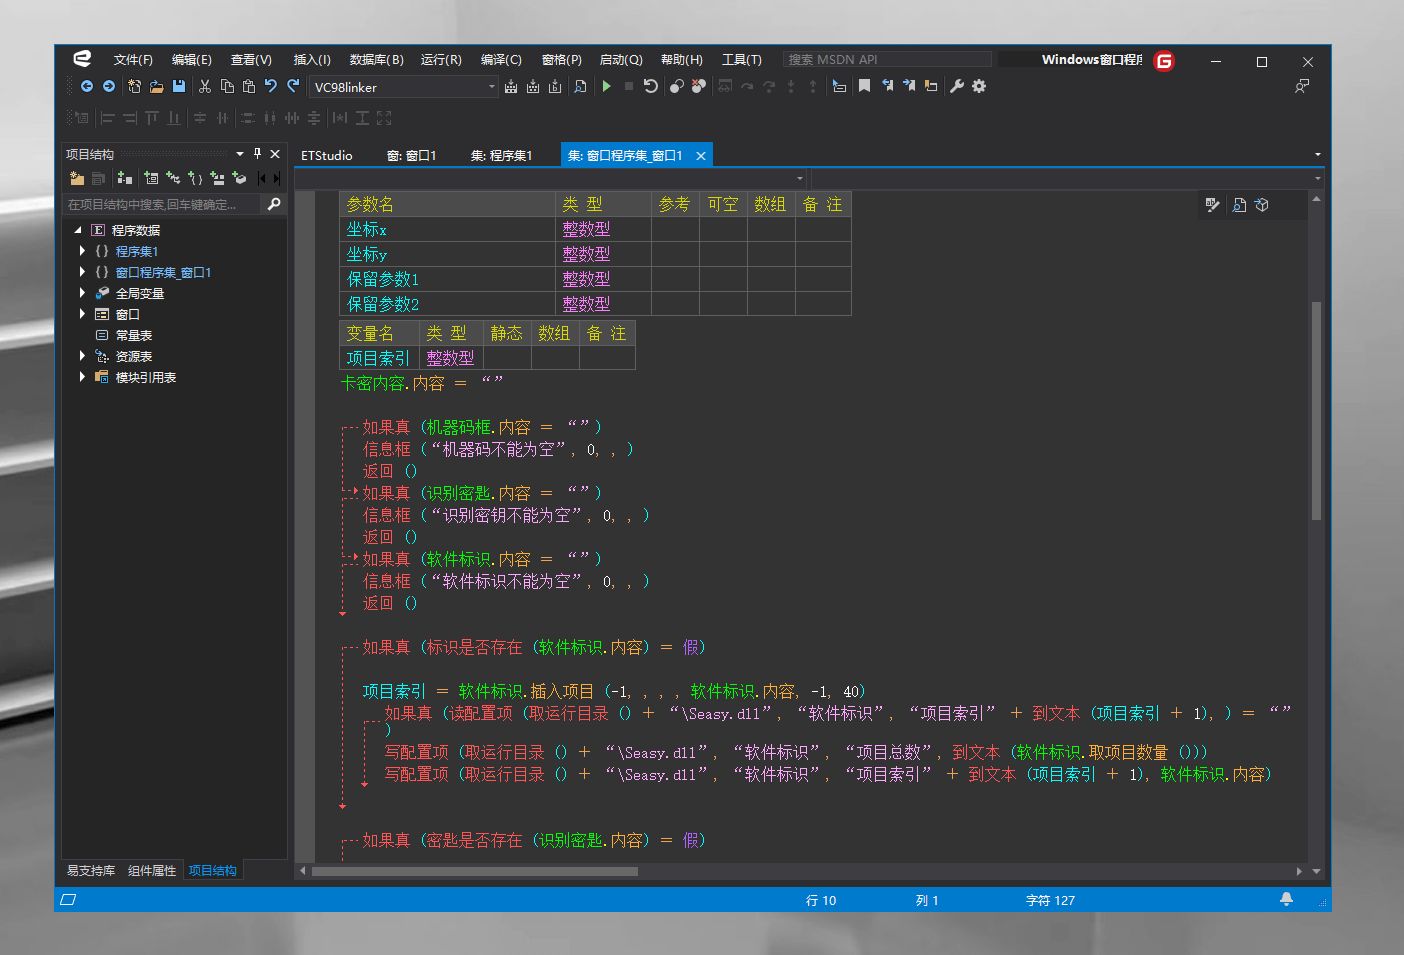
Task: Click the find in file magnifier icon
Action: click(x=581, y=87)
